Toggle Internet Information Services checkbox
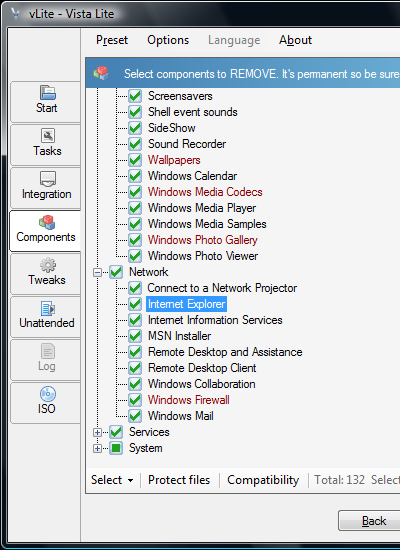The image size is (400, 550). (x=135, y=320)
